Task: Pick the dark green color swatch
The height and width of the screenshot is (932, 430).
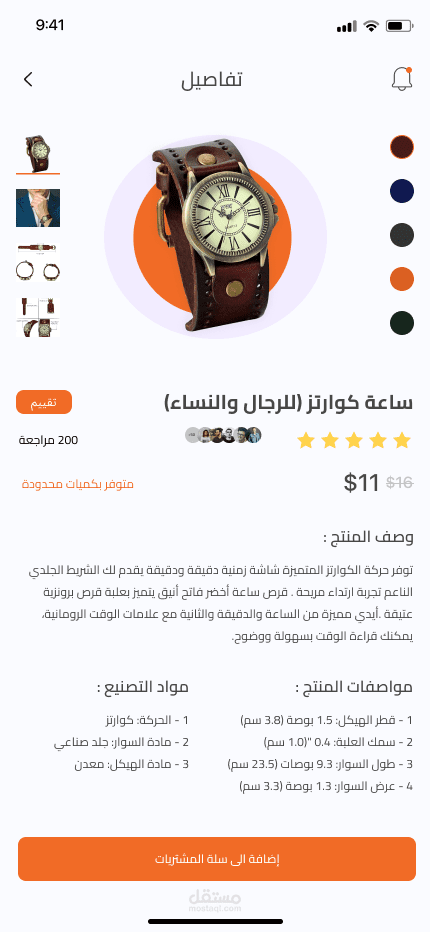Action: (x=402, y=323)
